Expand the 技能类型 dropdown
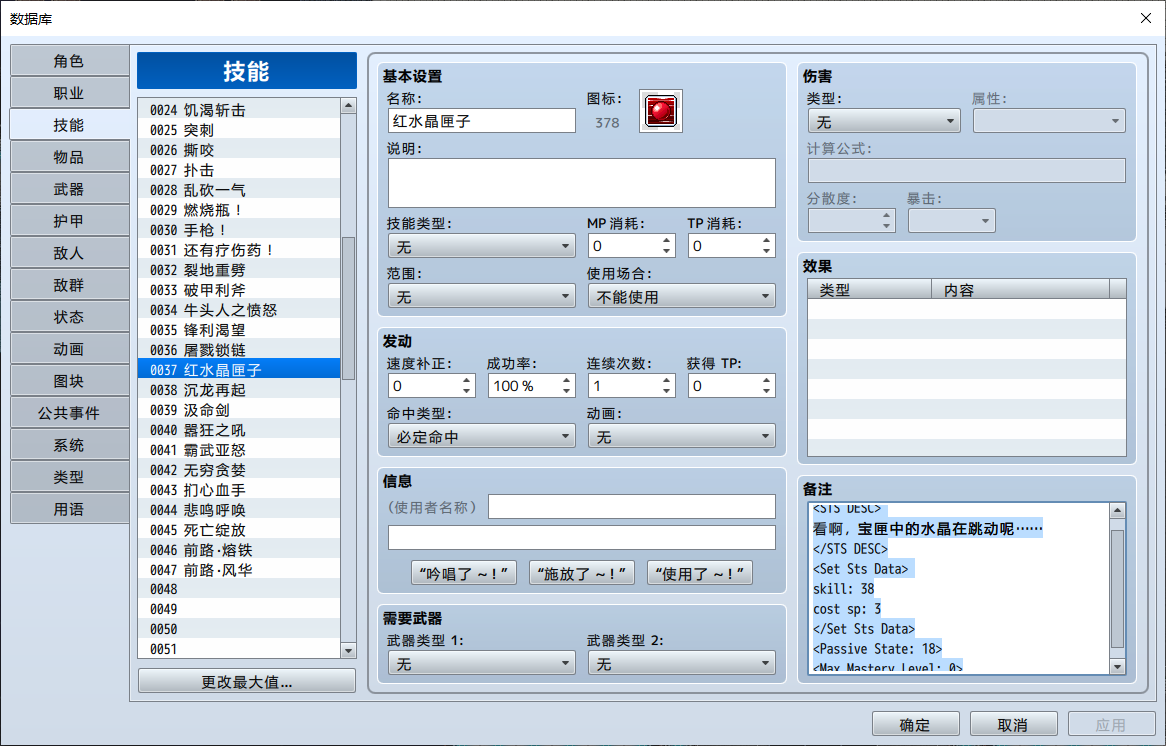The width and height of the screenshot is (1166, 746). point(482,246)
